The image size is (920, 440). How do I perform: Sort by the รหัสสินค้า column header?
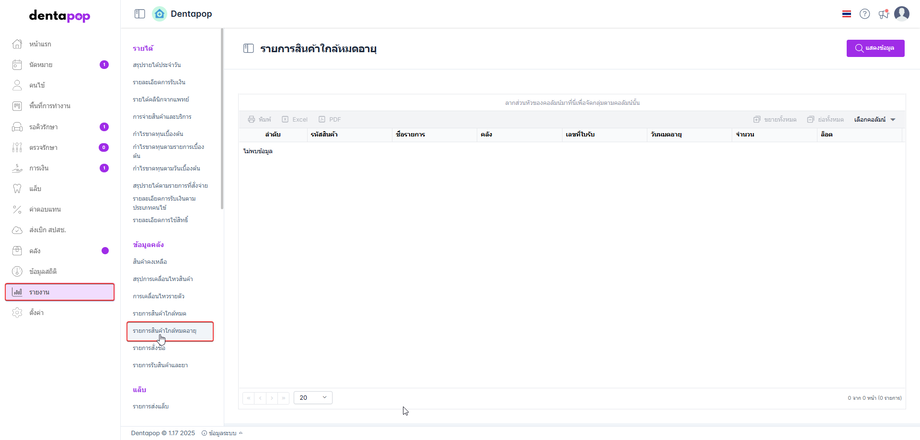coord(349,135)
